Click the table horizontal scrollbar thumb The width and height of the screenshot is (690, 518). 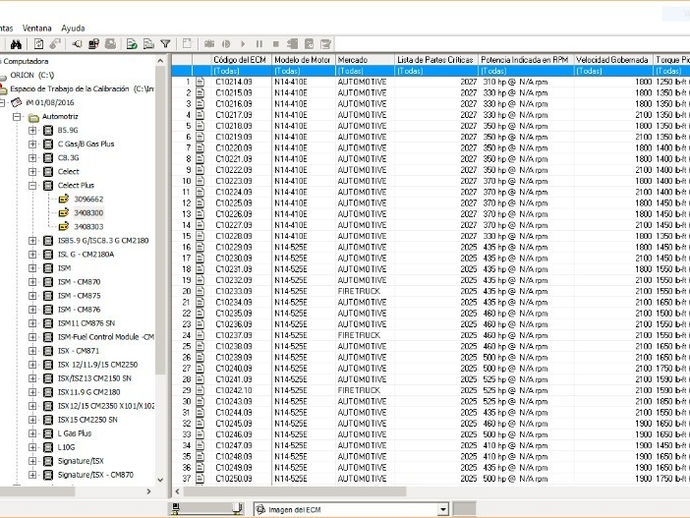(x=295, y=492)
